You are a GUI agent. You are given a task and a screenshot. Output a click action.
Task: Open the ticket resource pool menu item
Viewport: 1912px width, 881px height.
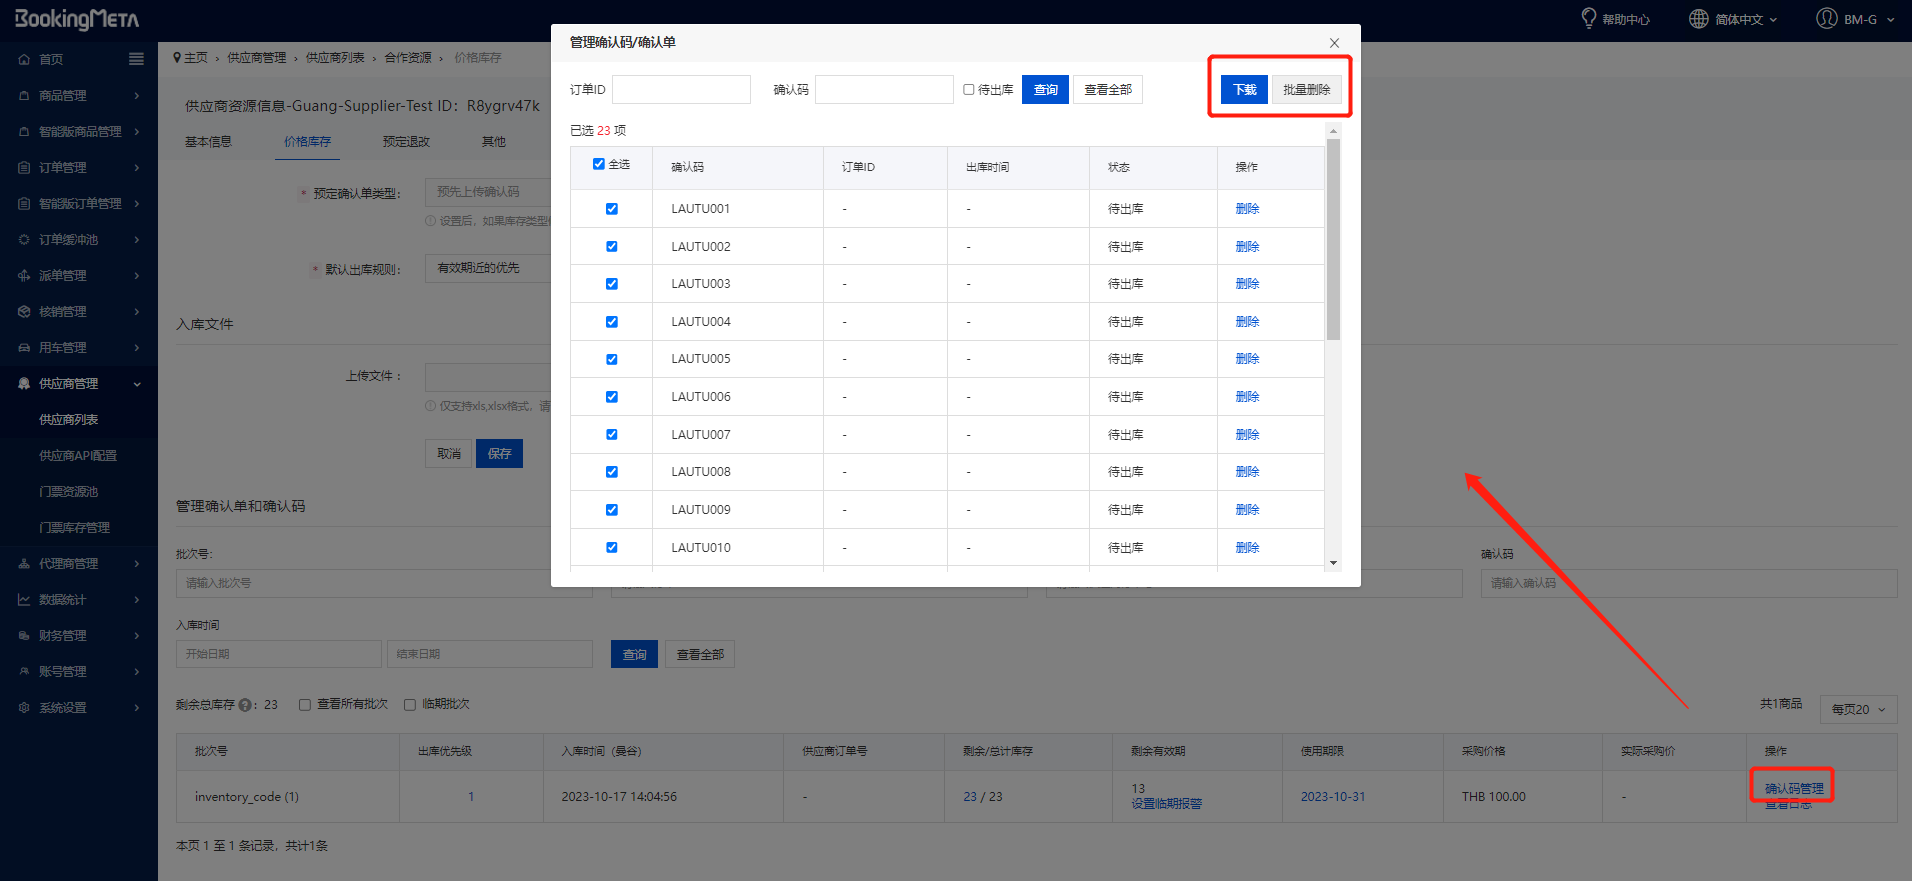68,492
